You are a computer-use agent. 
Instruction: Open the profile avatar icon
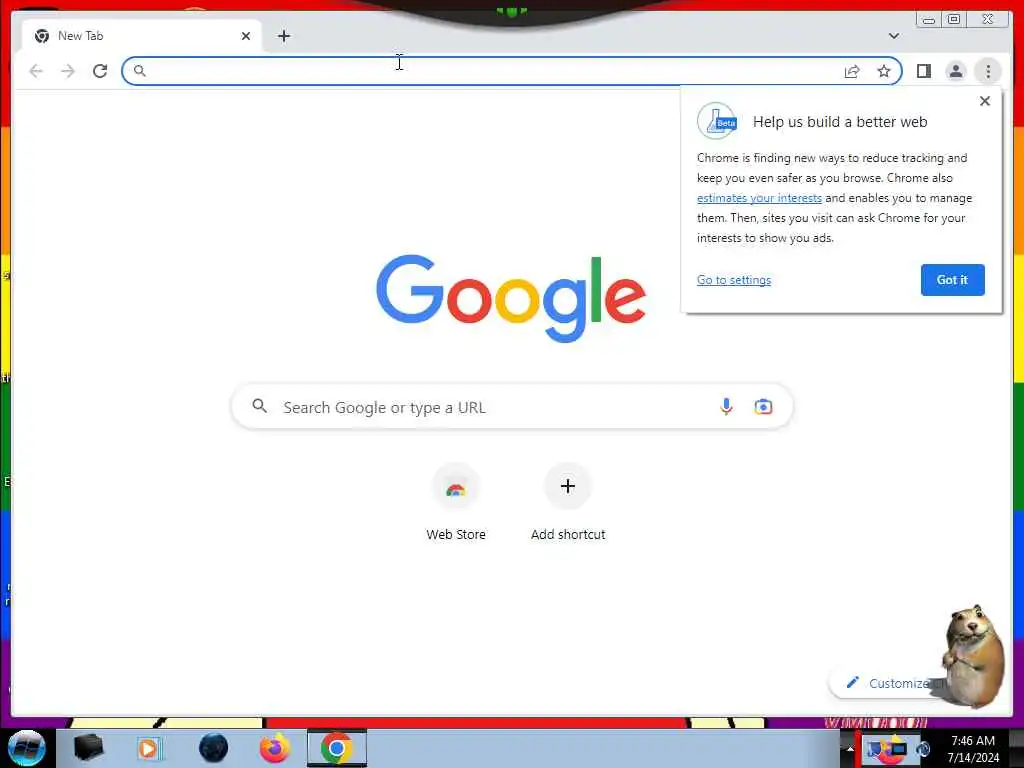(x=955, y=71)
